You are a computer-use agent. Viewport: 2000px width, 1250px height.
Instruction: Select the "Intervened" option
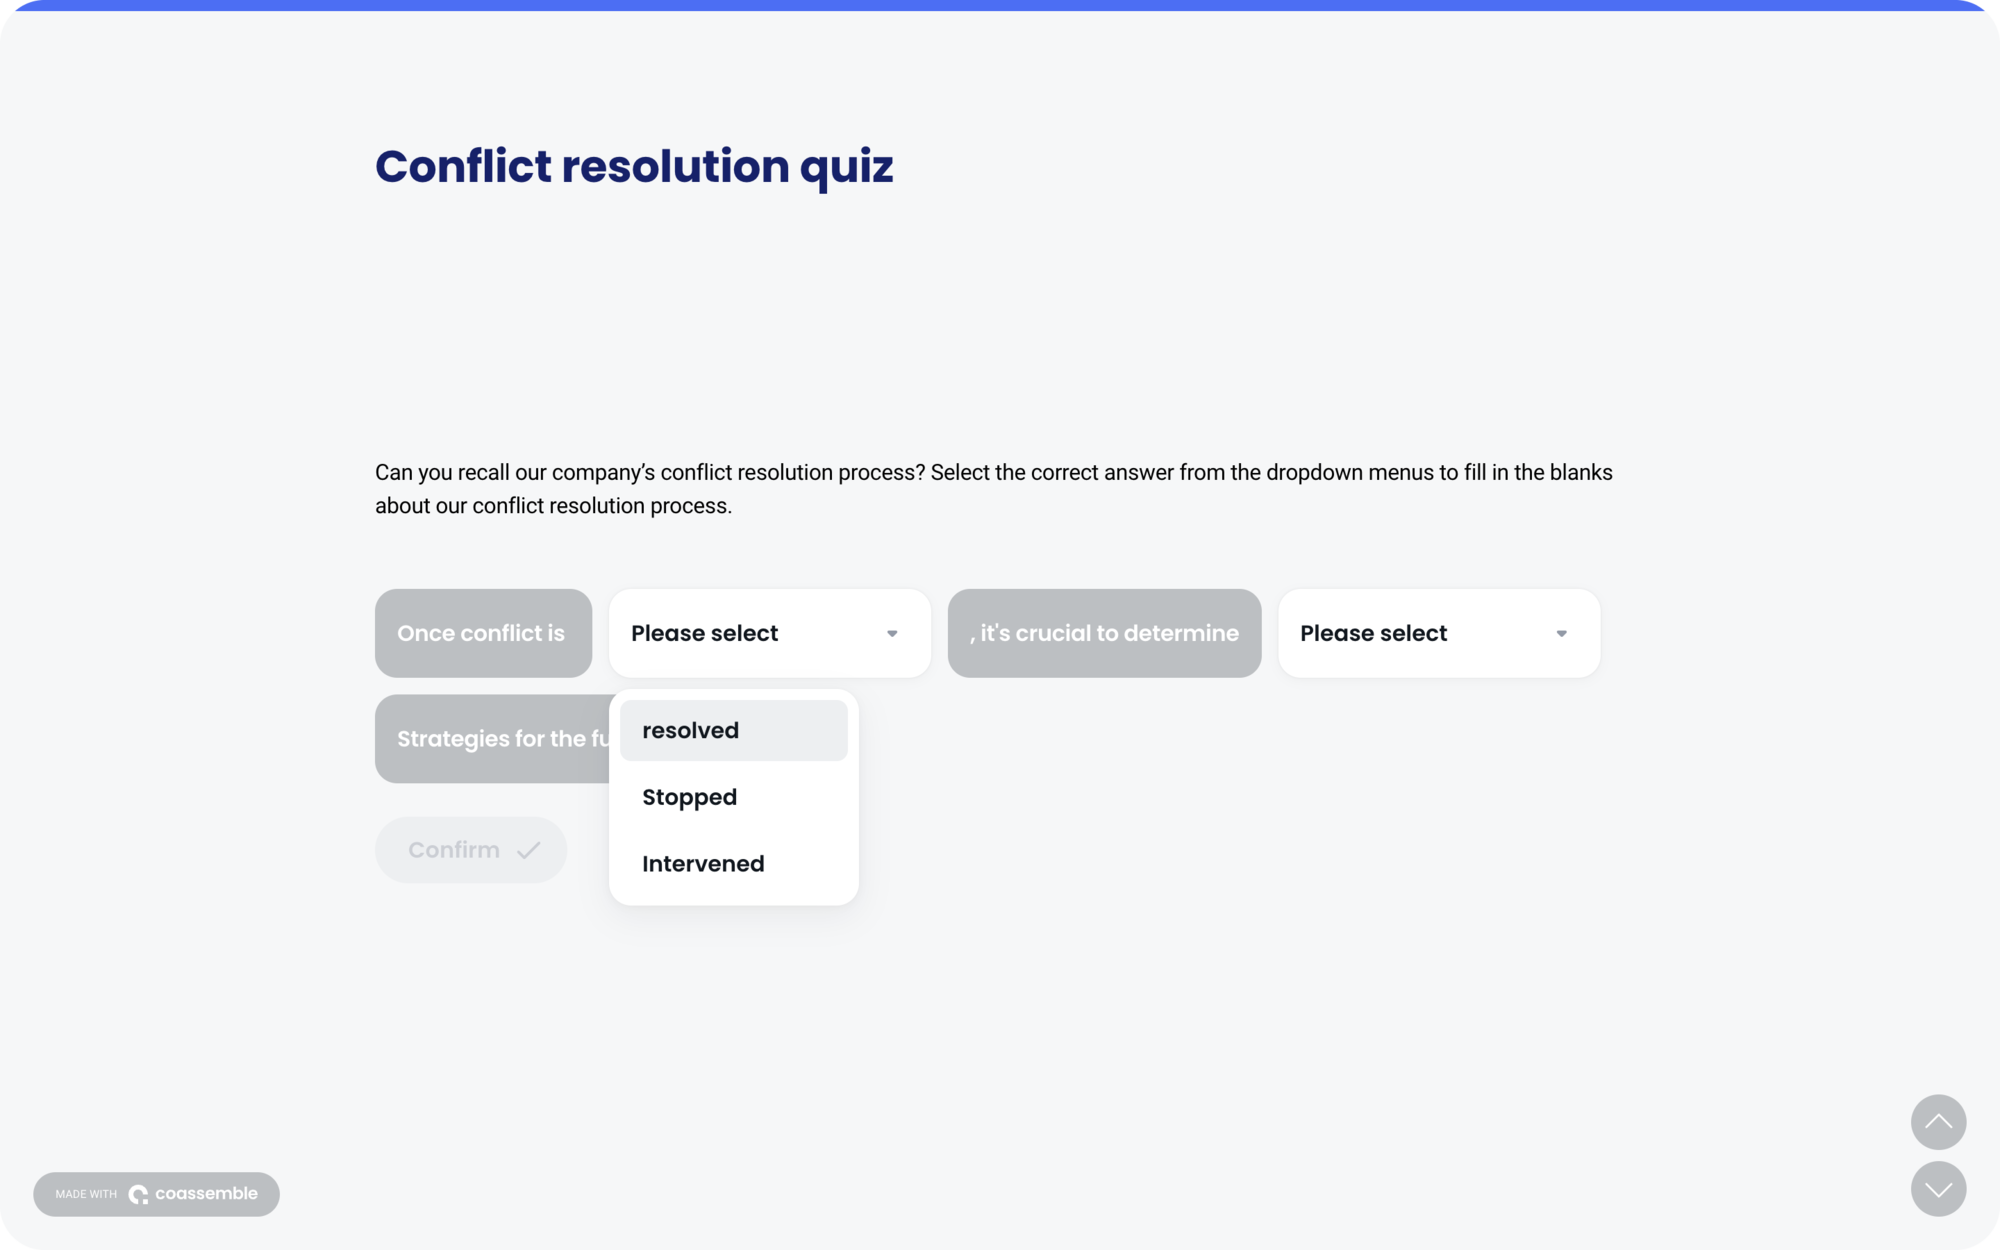[x=733, y=863]
